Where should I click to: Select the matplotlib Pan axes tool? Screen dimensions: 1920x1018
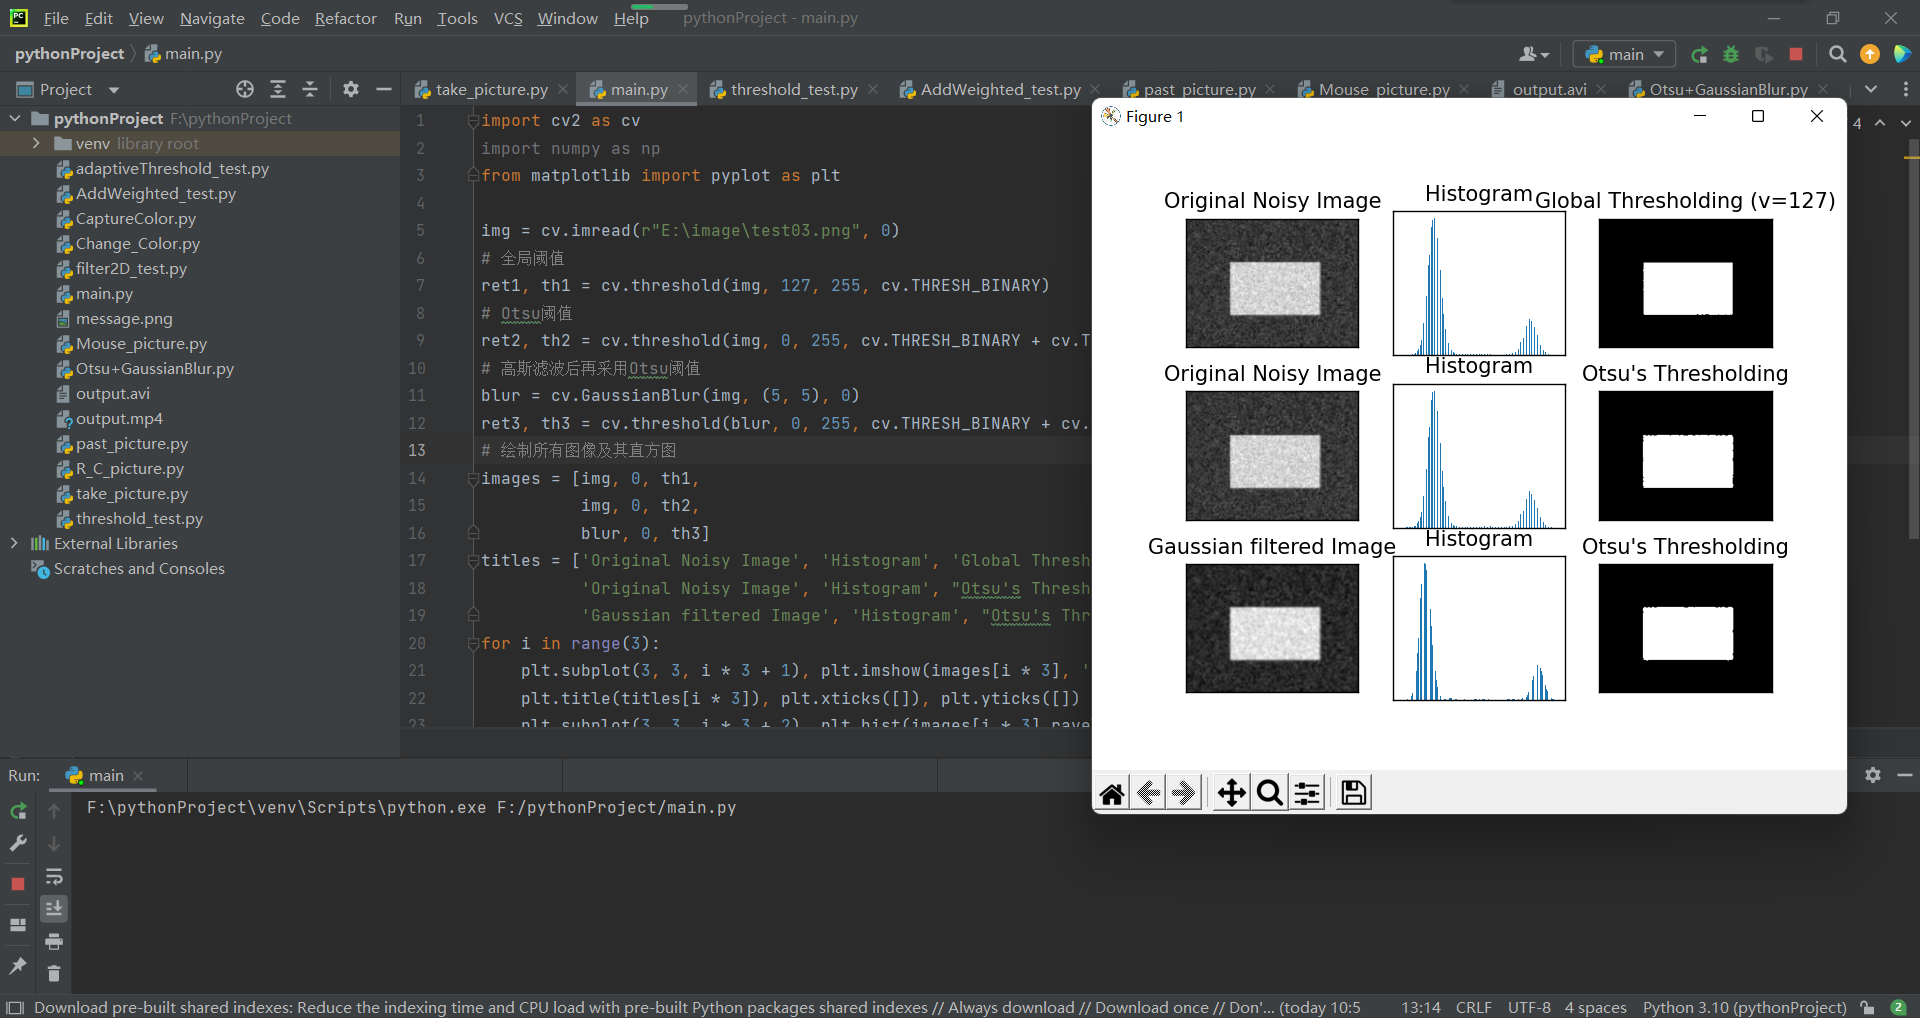pos(1231,793)
